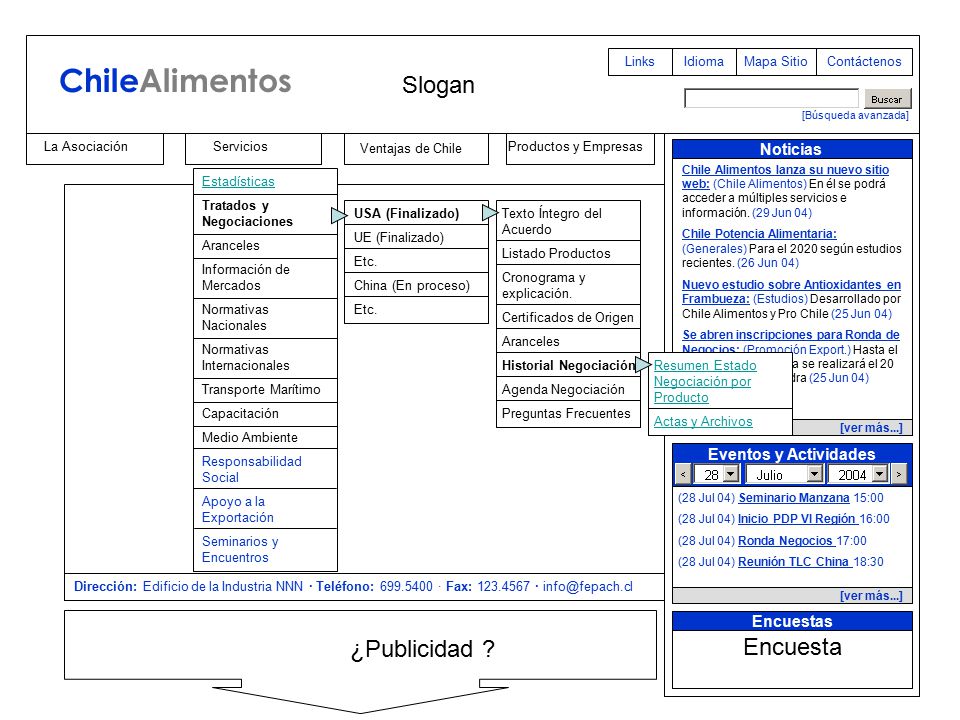960x720 pixels.
Task: Expand USA (Finalizado) submenu arrow
Action: click(x=490, y=212)
